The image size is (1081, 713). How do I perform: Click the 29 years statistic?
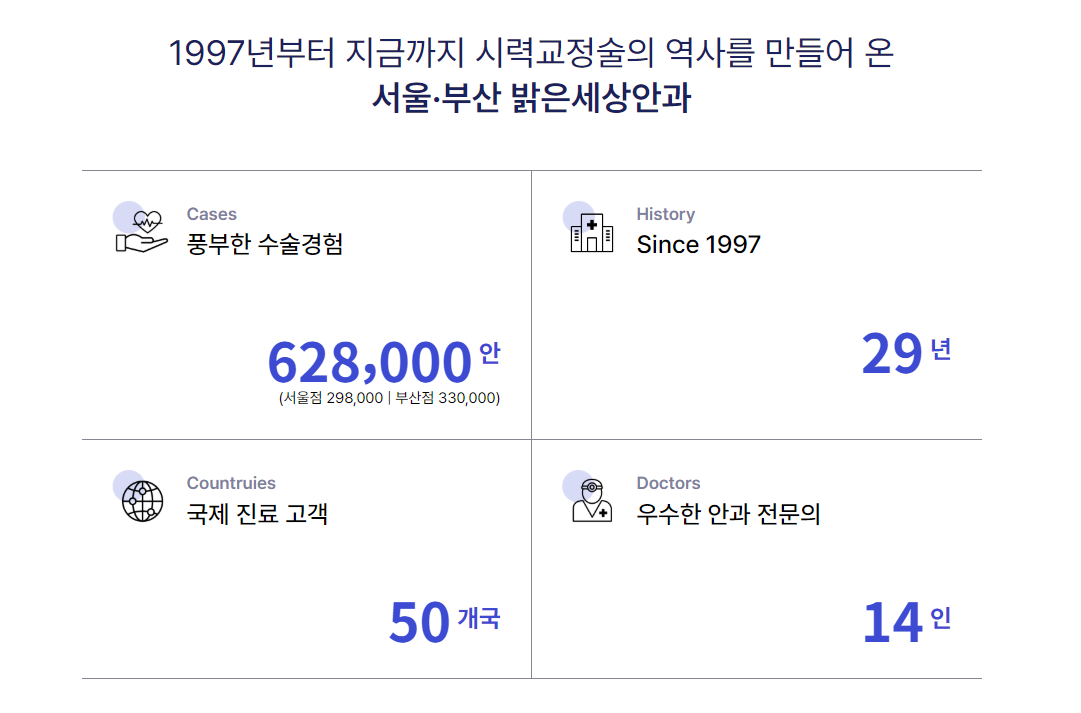pos(891,354)
